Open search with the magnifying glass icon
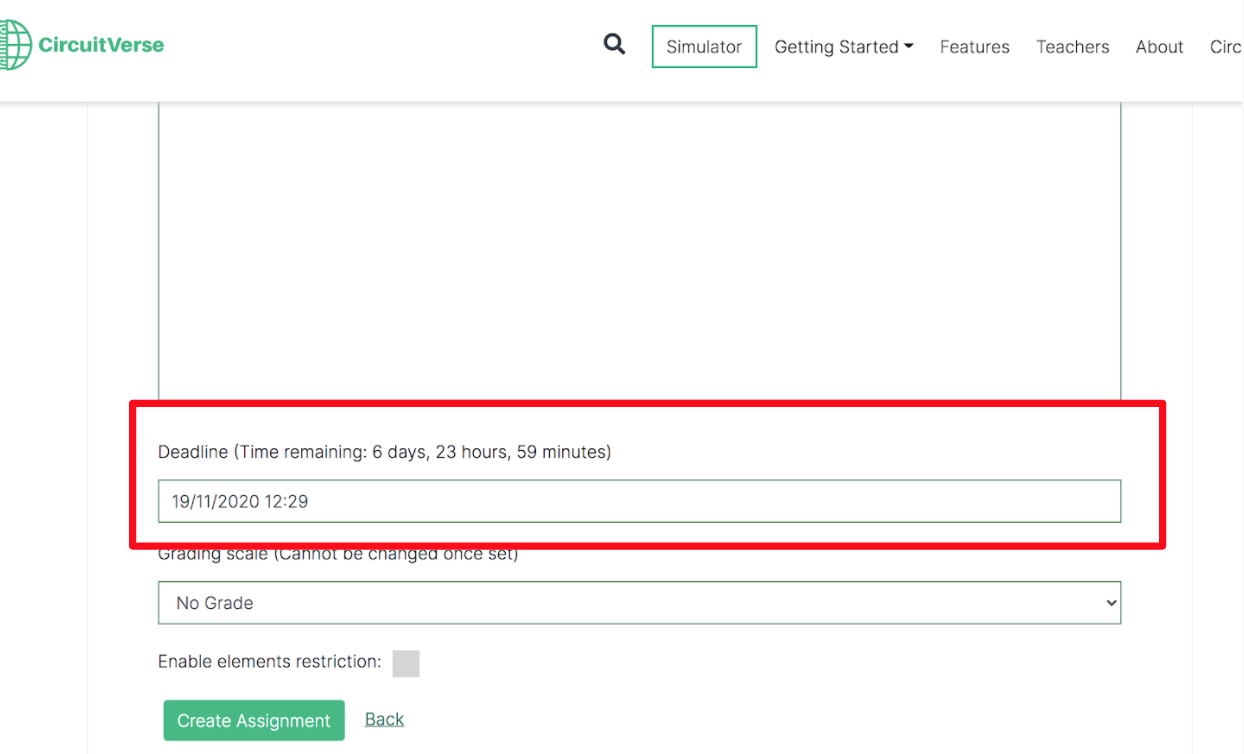This screenshot has width=1244, height=754. (614, 44)
